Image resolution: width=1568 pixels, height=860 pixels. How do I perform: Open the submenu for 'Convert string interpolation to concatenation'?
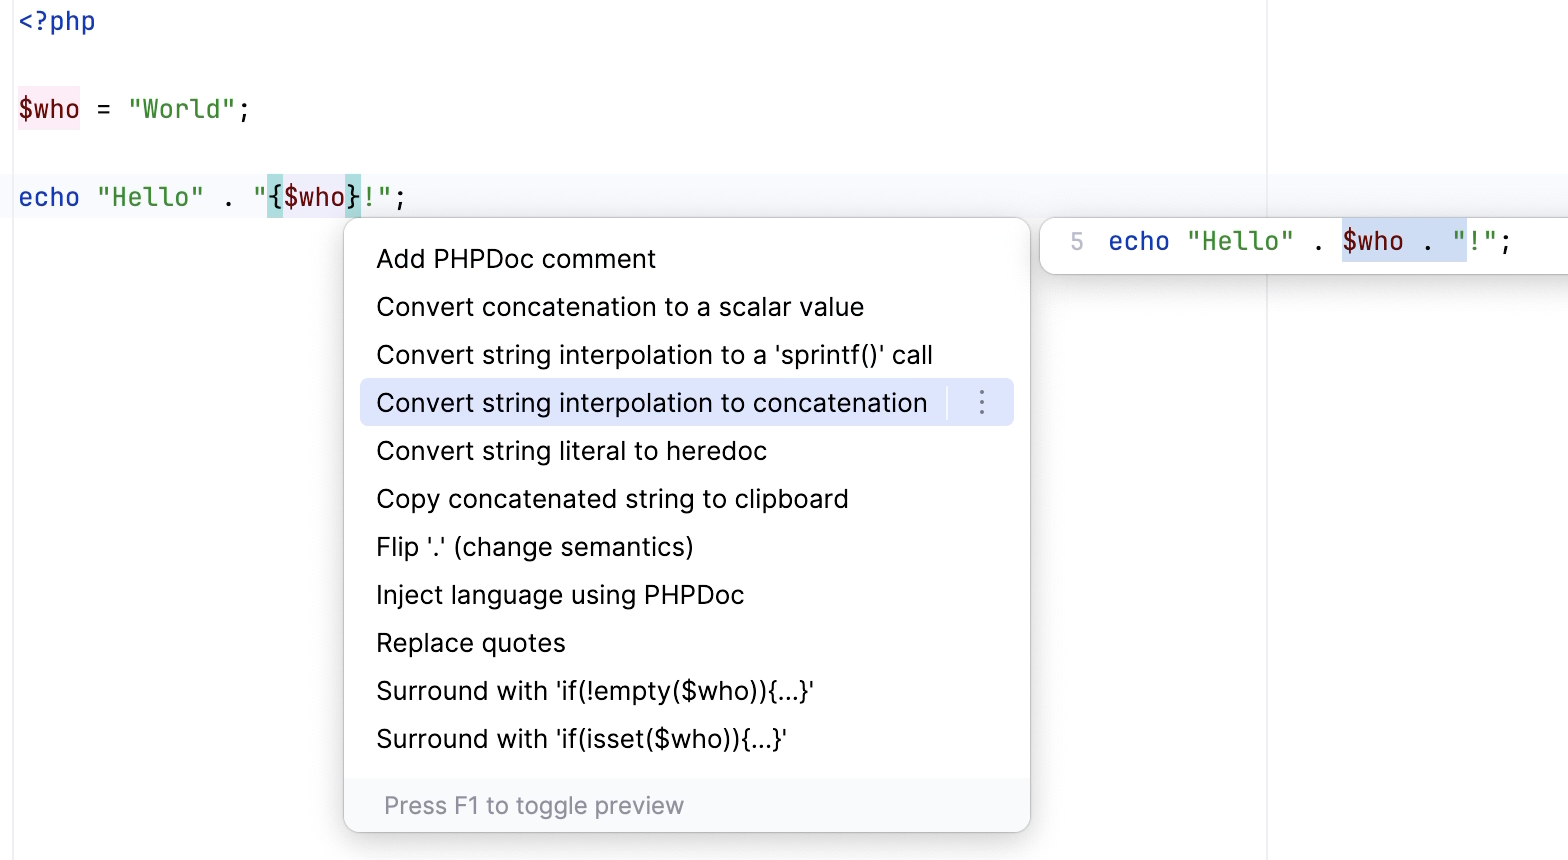click(x=982, y=402)
